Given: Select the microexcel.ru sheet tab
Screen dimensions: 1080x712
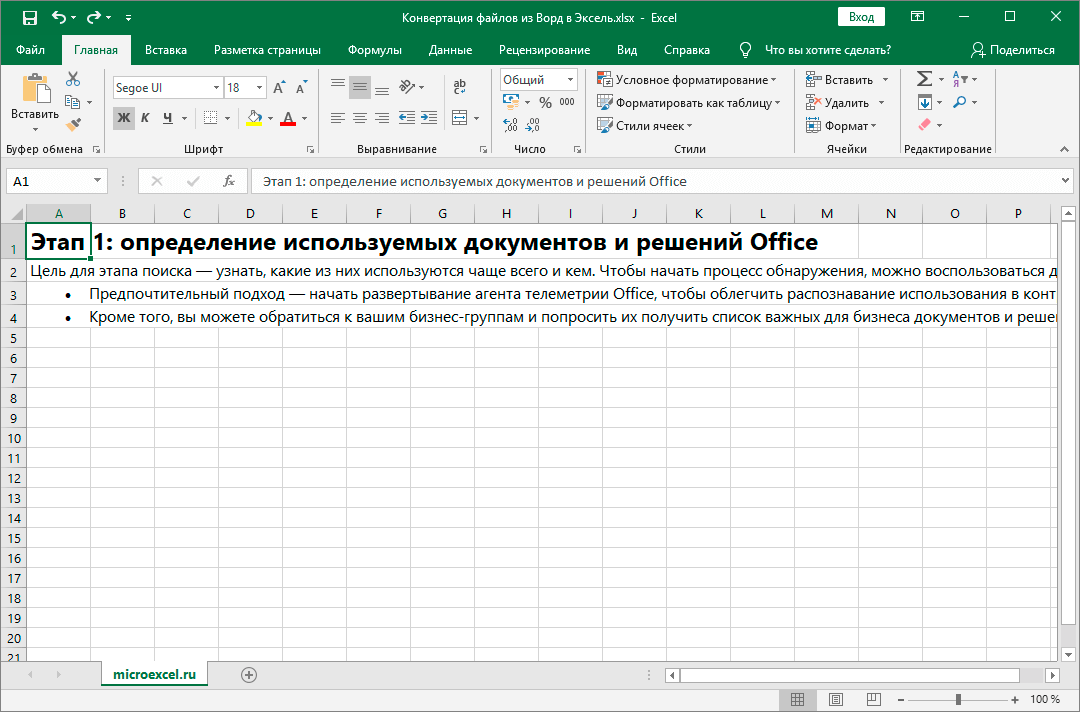Looking at the screenshot, I should coord(154,675).
